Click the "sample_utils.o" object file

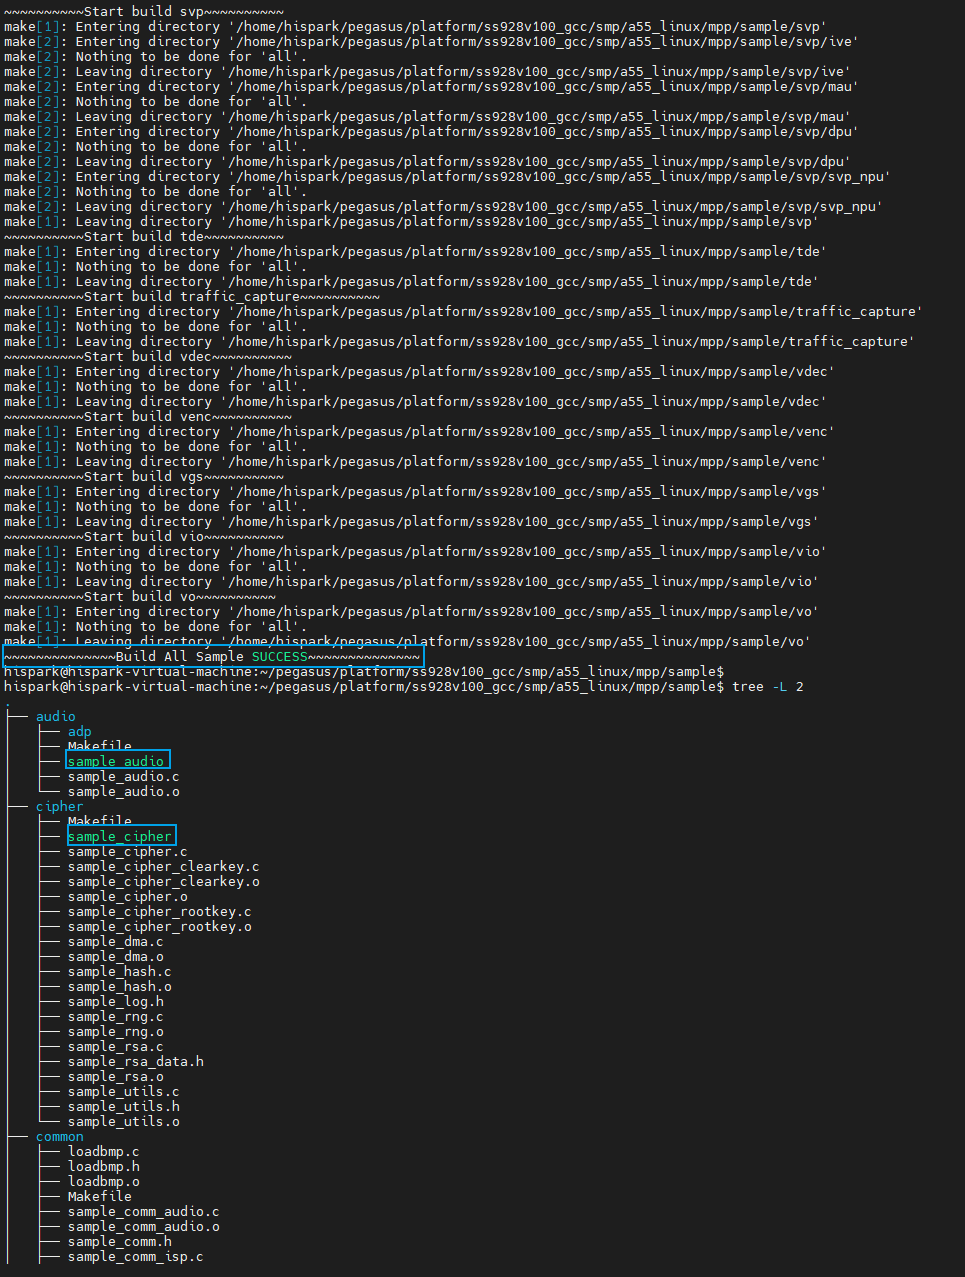[124, 1121]
